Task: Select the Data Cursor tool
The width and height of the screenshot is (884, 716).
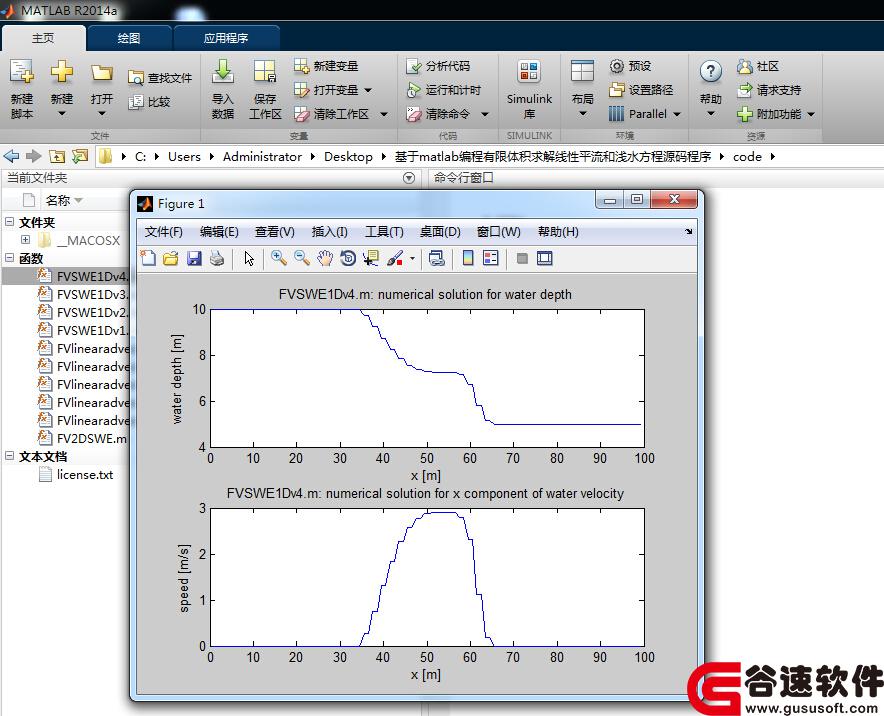Action: pos(371,258)
